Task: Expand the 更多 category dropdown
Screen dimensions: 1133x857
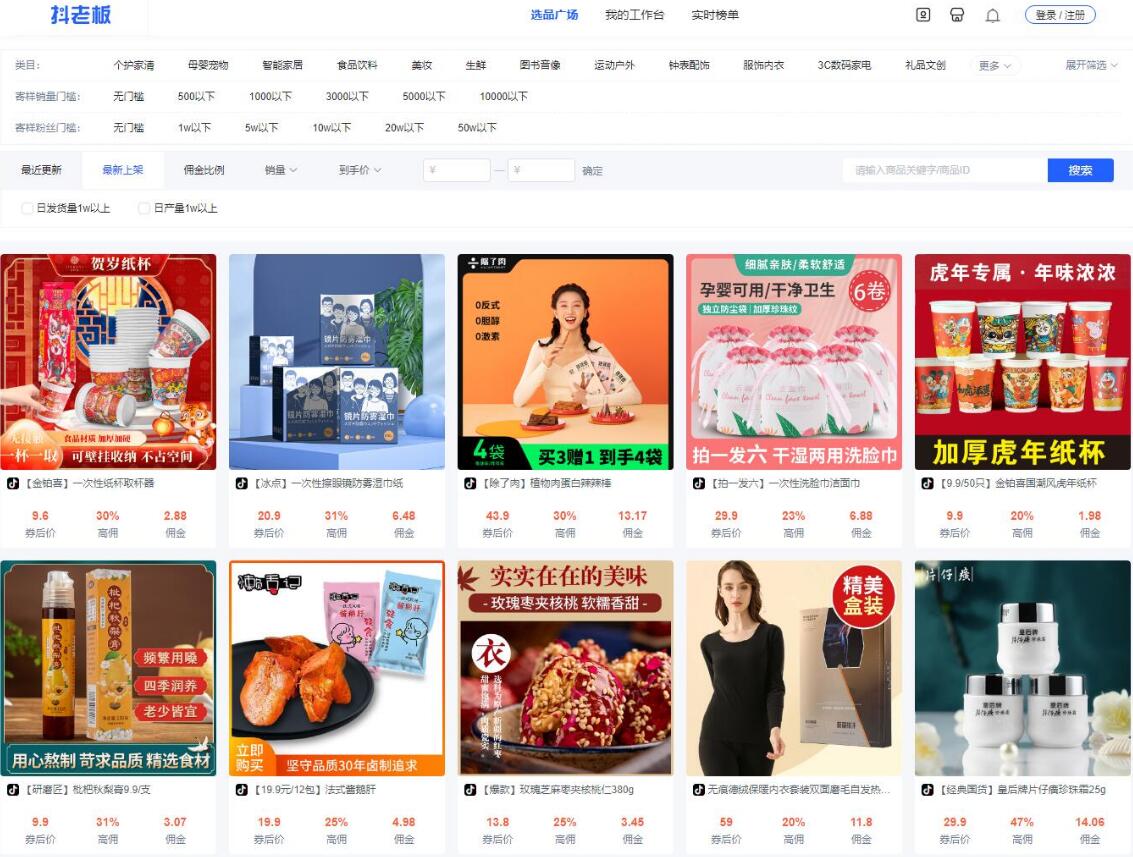Action: coord(995,65)
